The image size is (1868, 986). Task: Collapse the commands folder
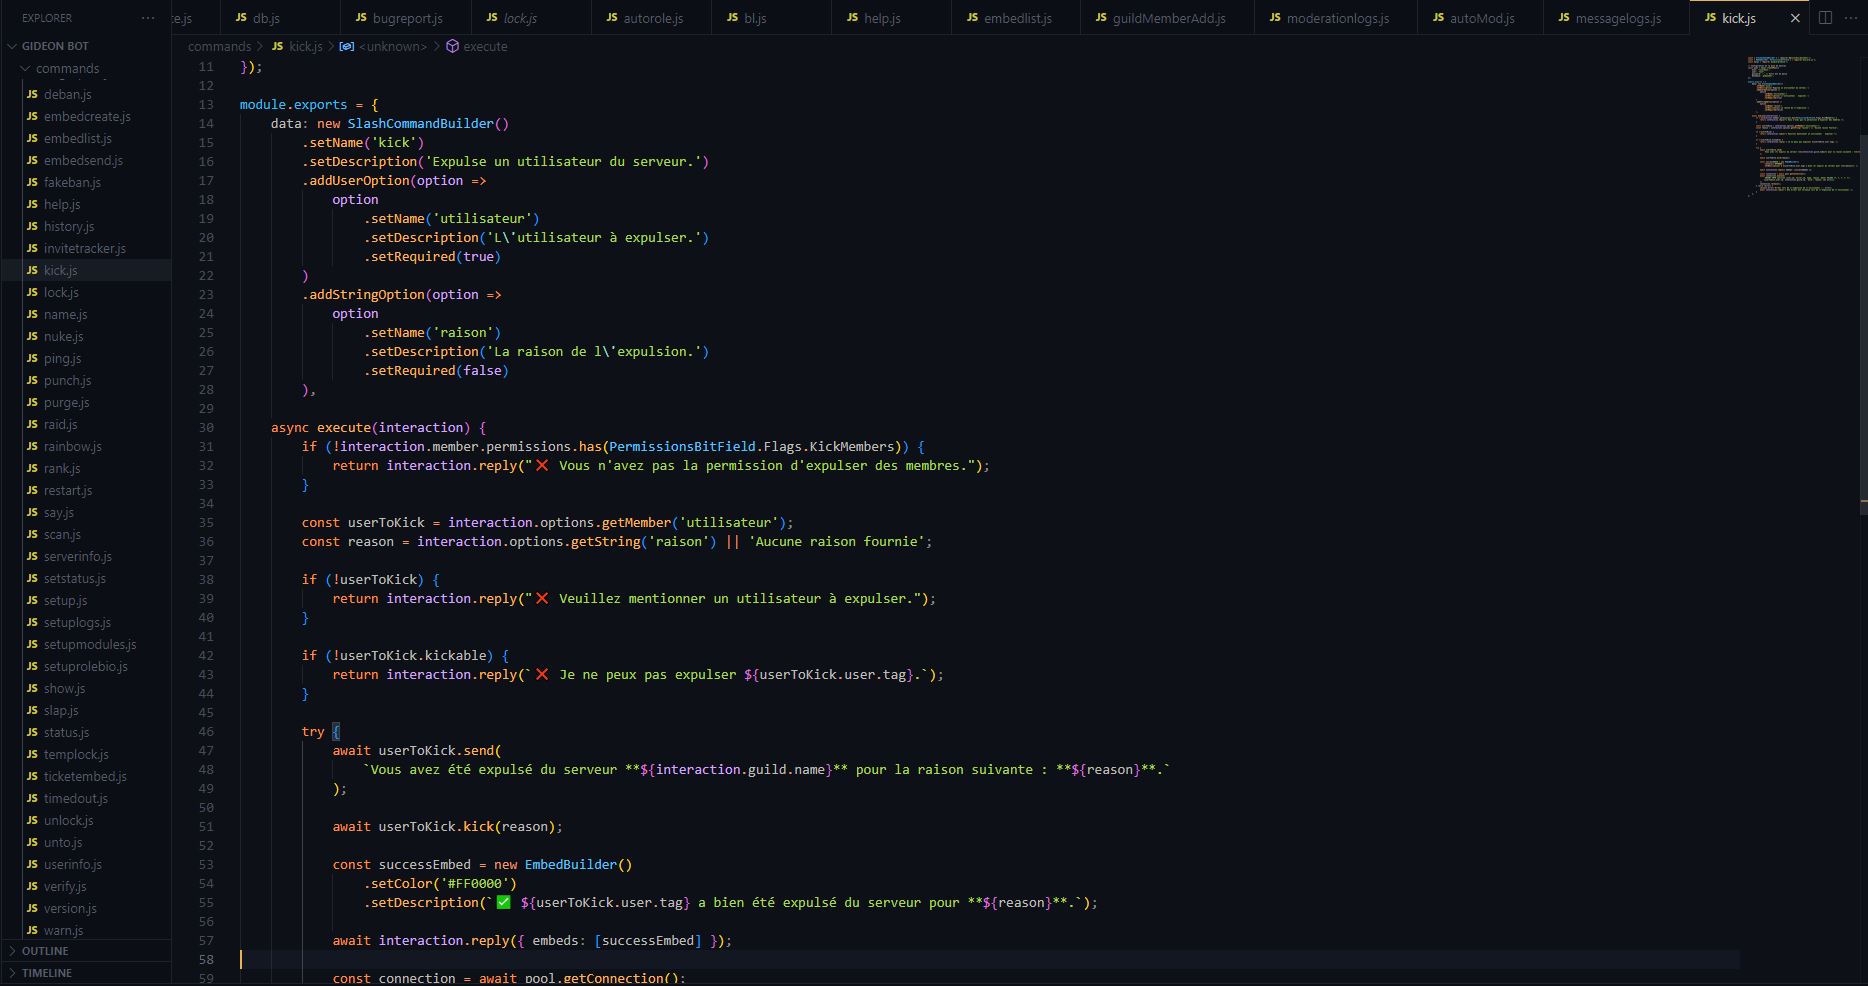coord(26,69)
